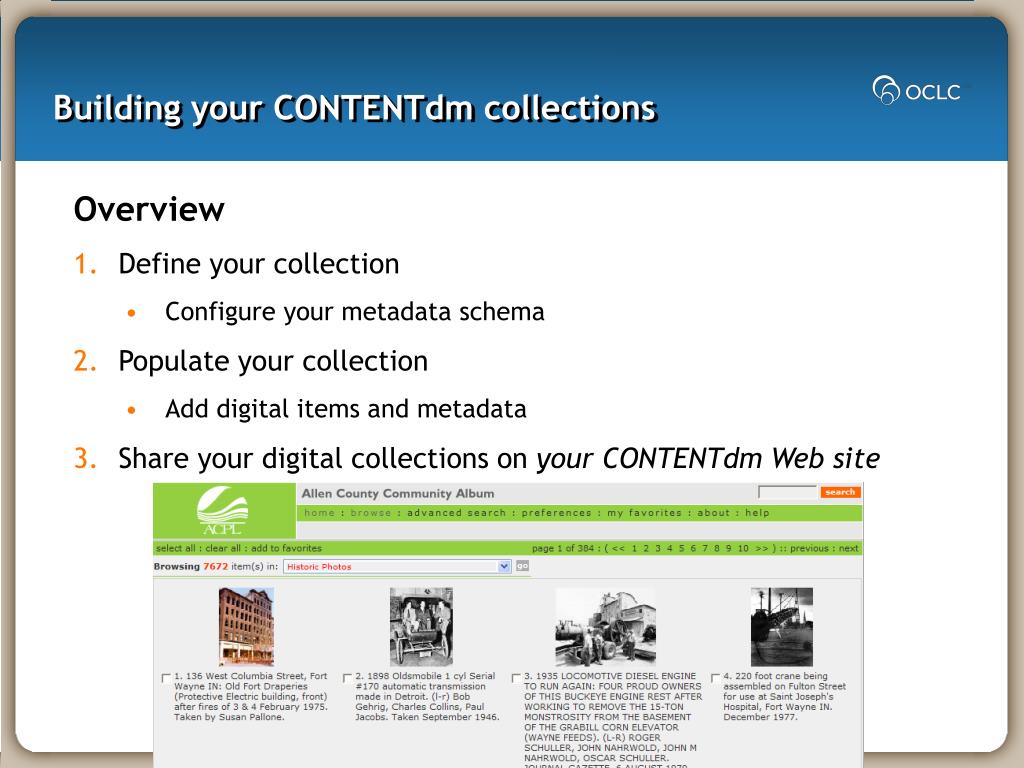1024x768 pixels.
Task: Open preferences in navigation bar
Action: click(x=556, y=513)
